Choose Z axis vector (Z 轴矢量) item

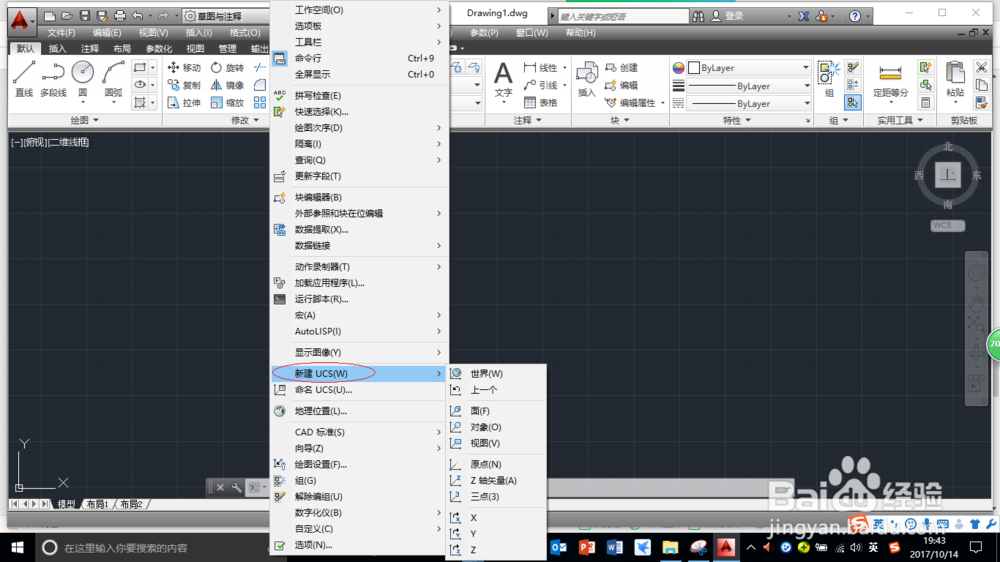(x=496, y=480)
